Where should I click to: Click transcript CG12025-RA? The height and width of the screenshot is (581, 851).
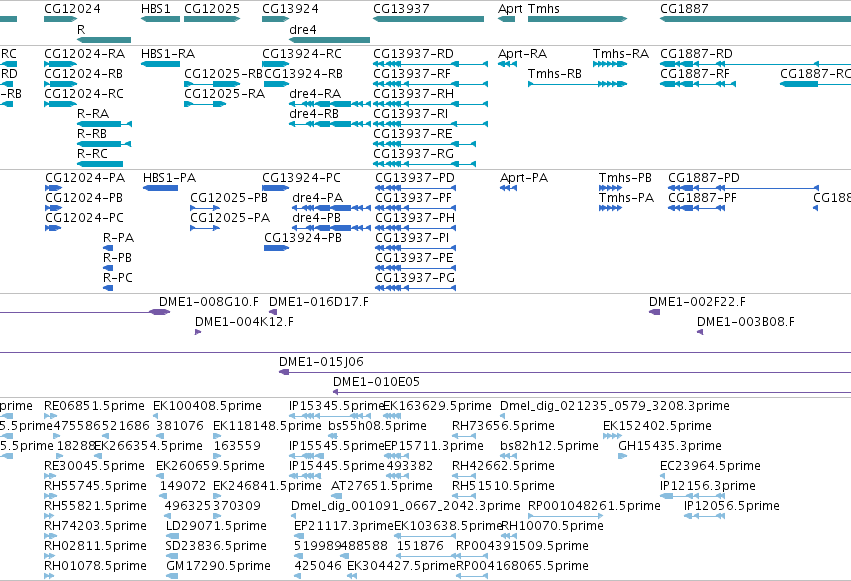(225, 94)
